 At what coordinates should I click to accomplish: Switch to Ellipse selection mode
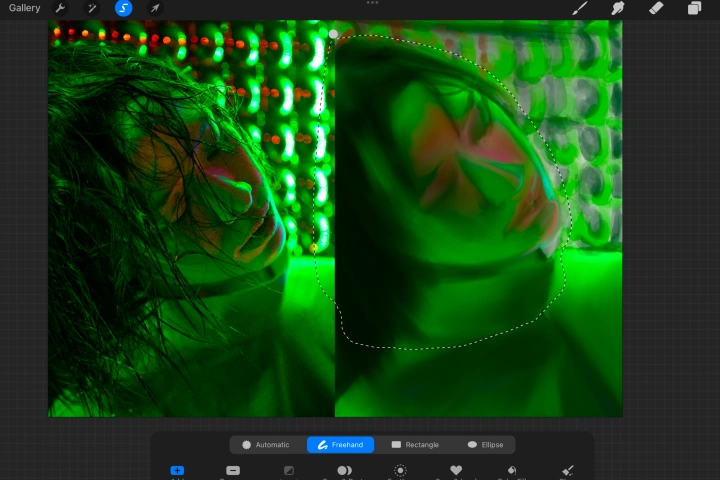tap(485, 445)
